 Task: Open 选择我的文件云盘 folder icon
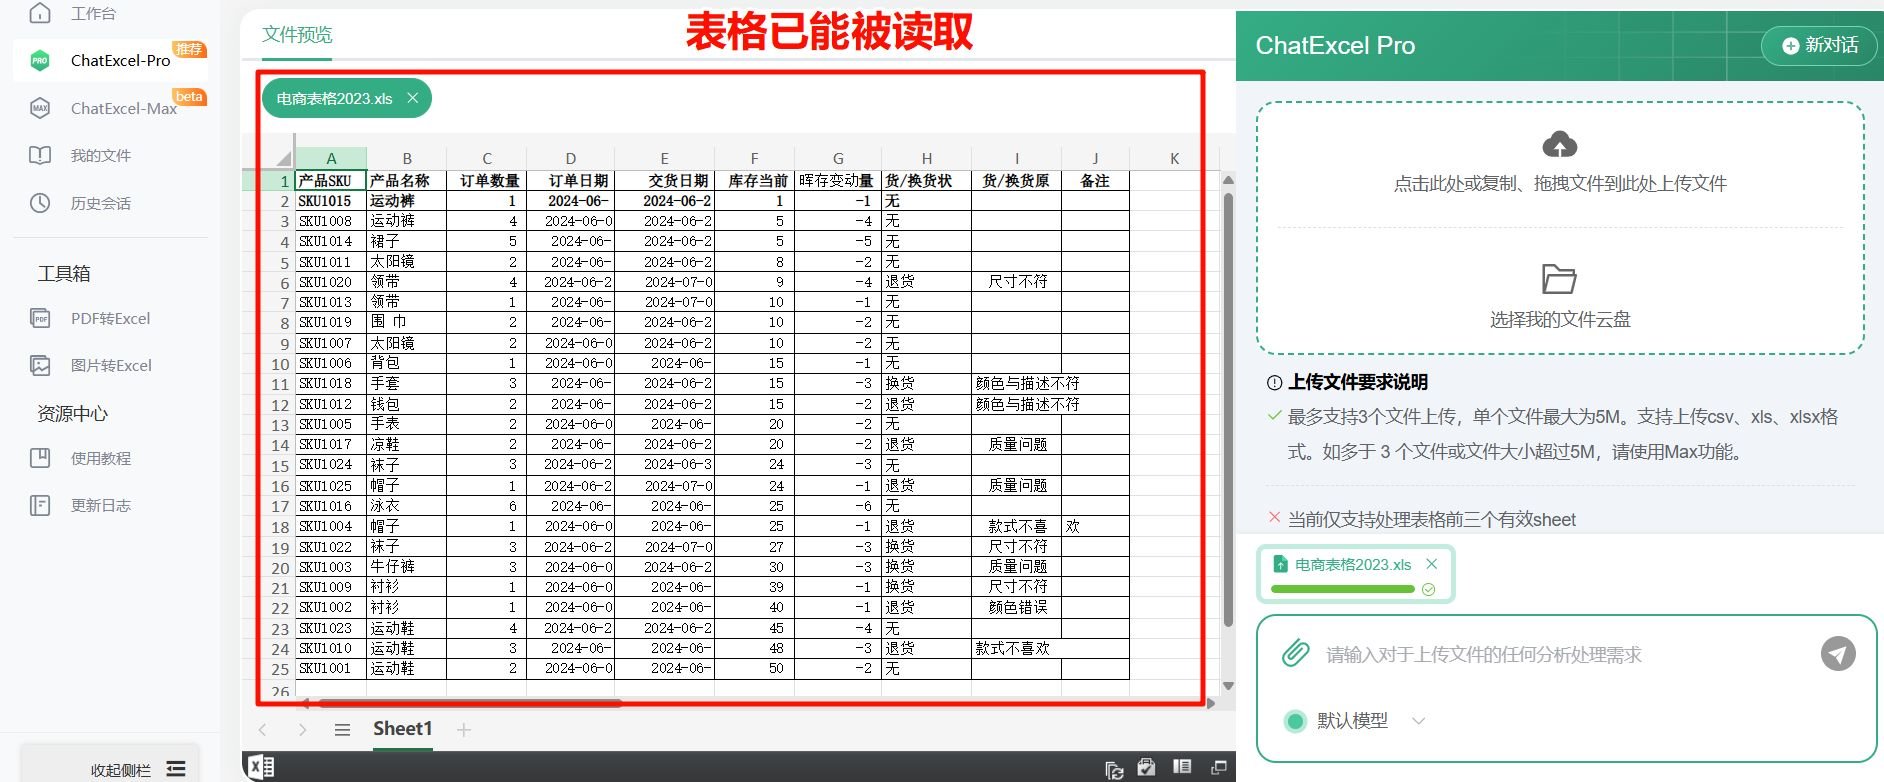pyautogui.click(x=1559, y=279)
